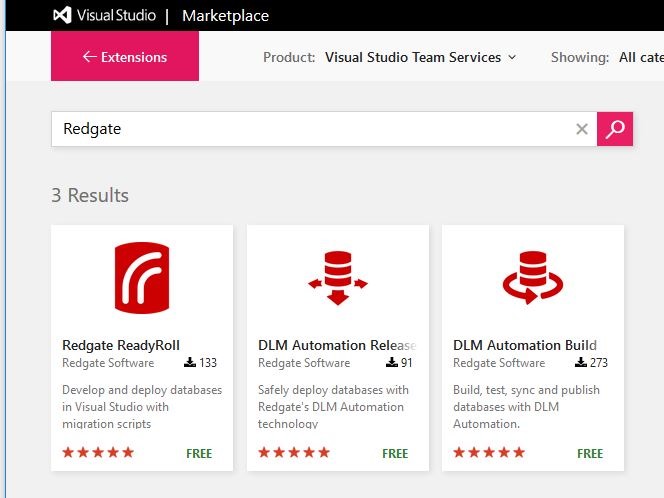664x498 pixels.
Task: Open the Redgate ReadyRoll logo icon
Action: coord(142,277)
